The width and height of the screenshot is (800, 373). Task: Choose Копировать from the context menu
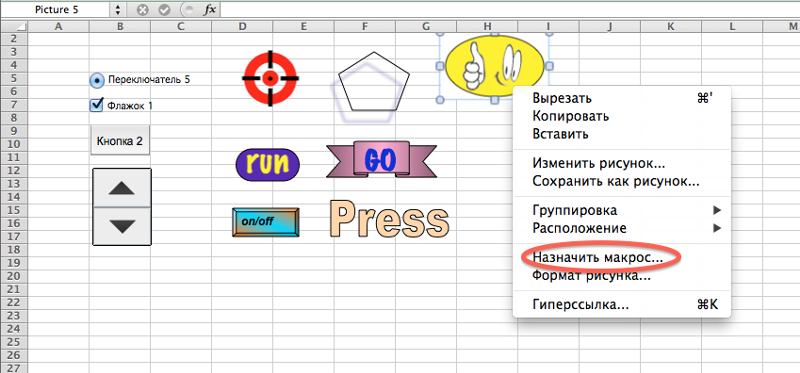(x=621, y=116)
